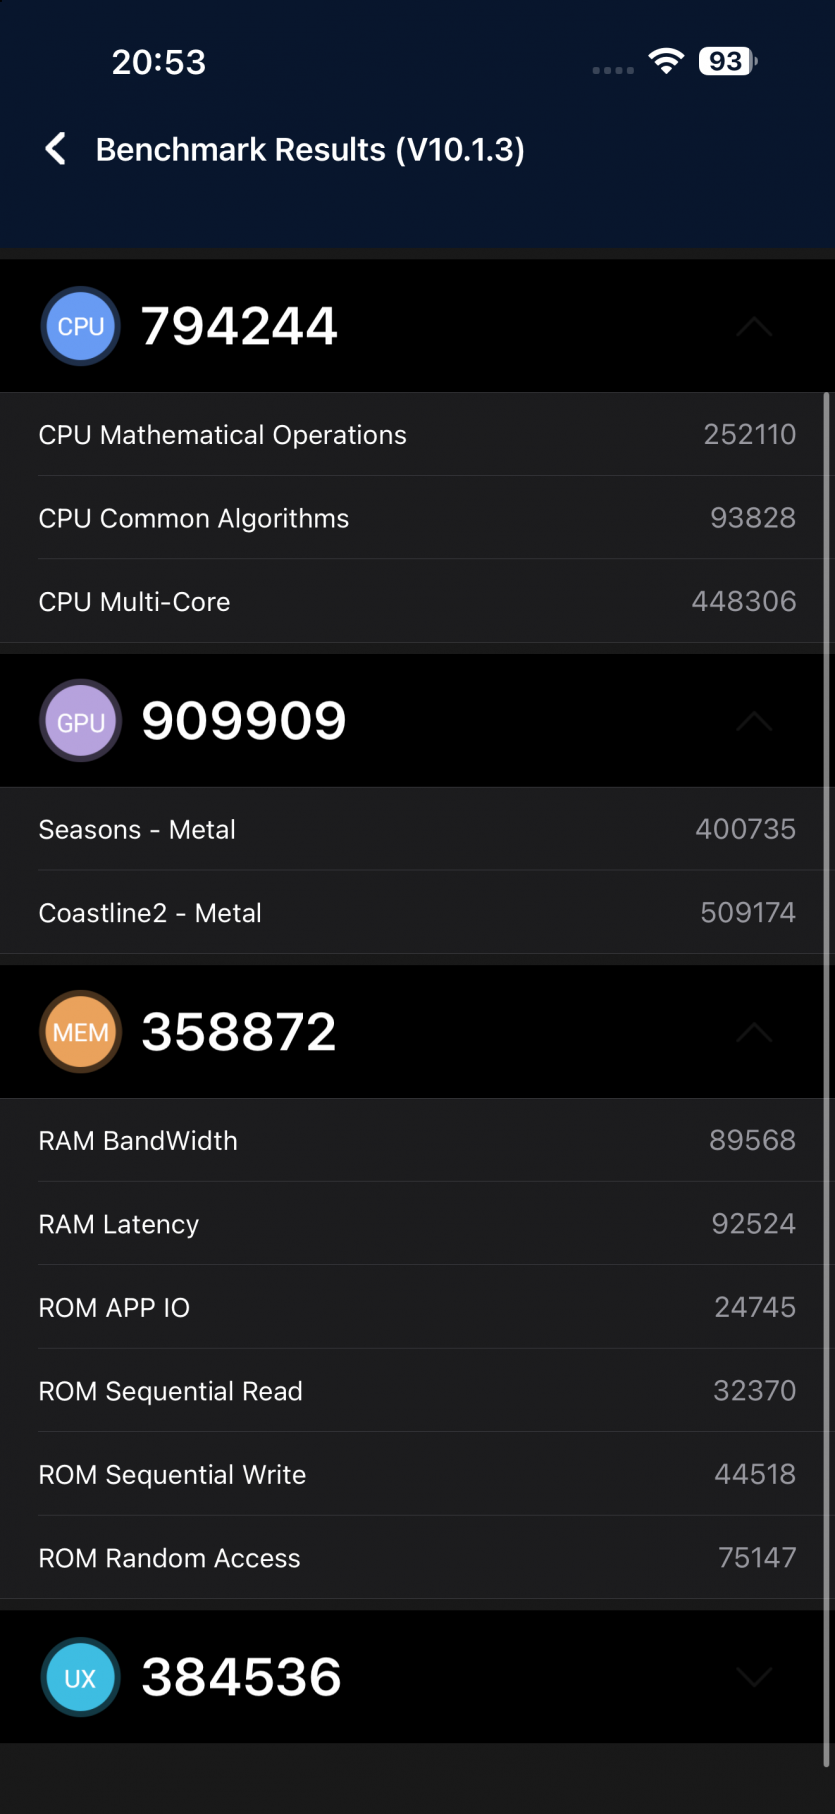Tap the orange MEM badge icon

point(81,1032)
